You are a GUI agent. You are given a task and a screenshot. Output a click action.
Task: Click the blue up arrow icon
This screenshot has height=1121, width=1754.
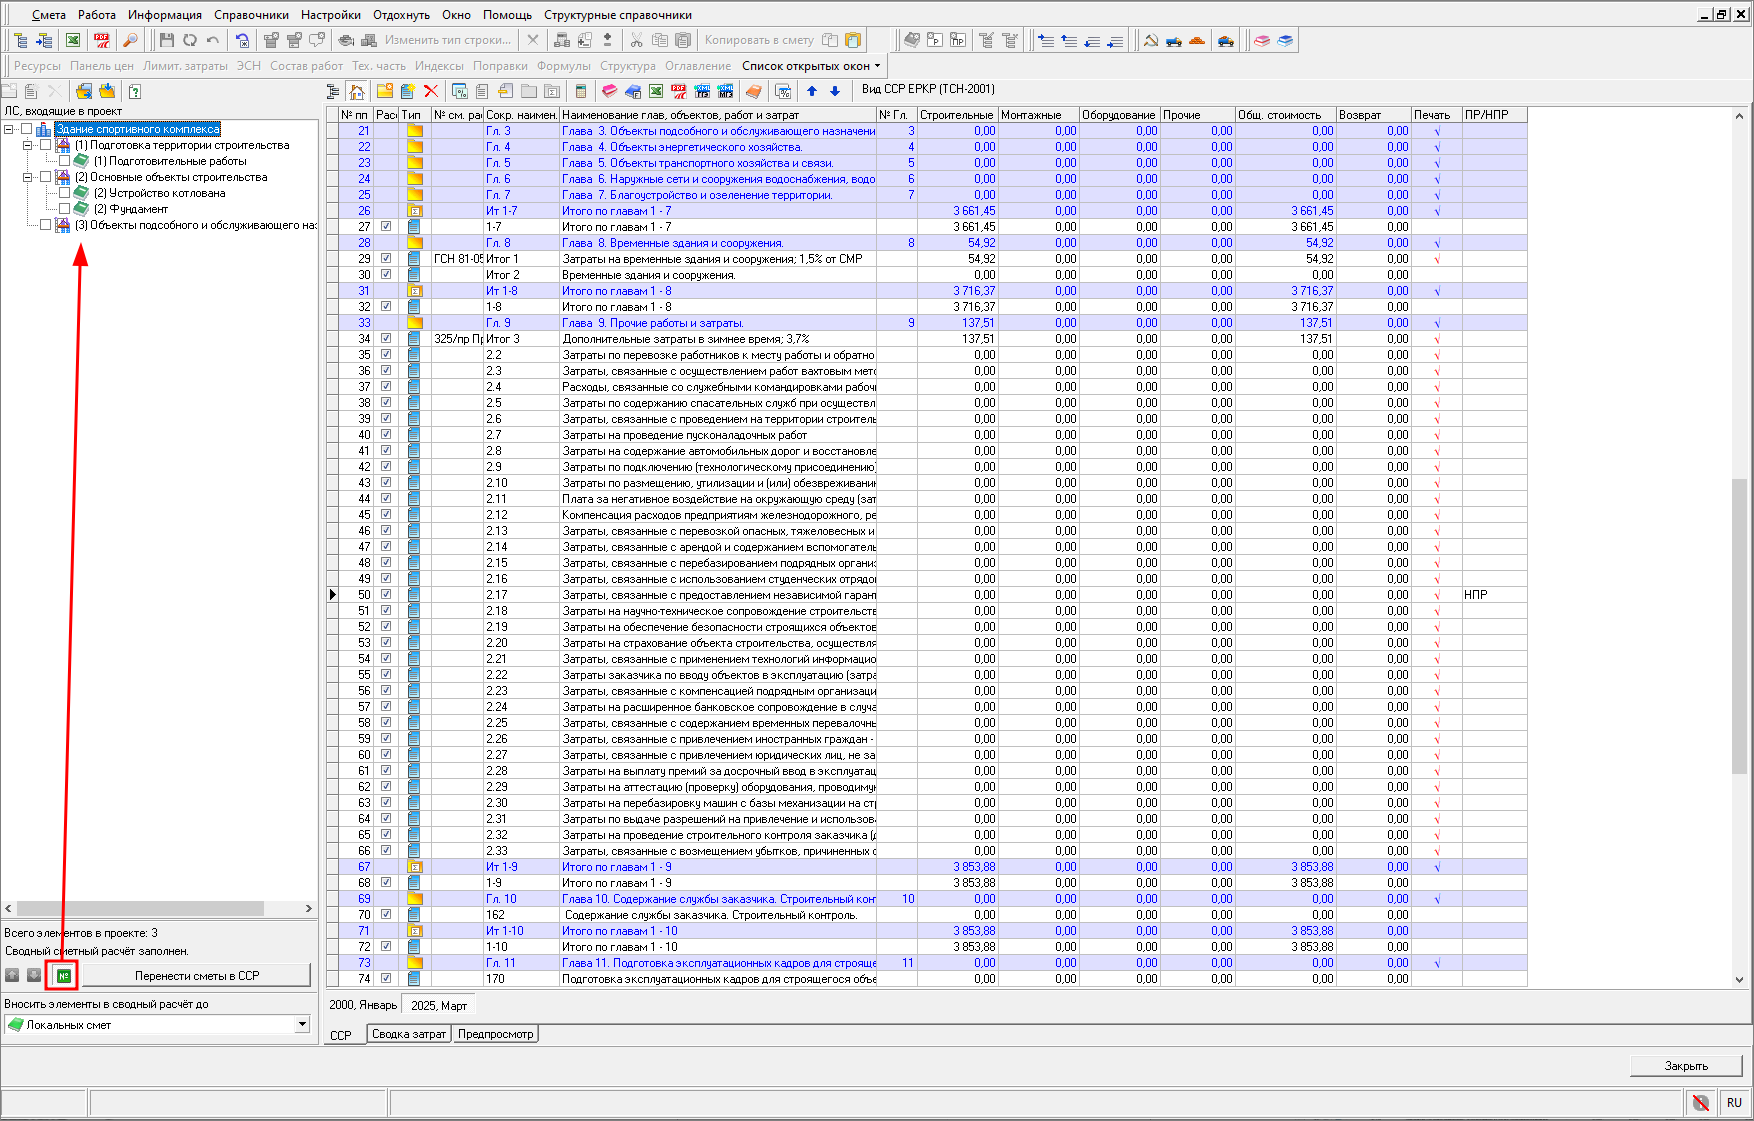(x=812, y=91)
